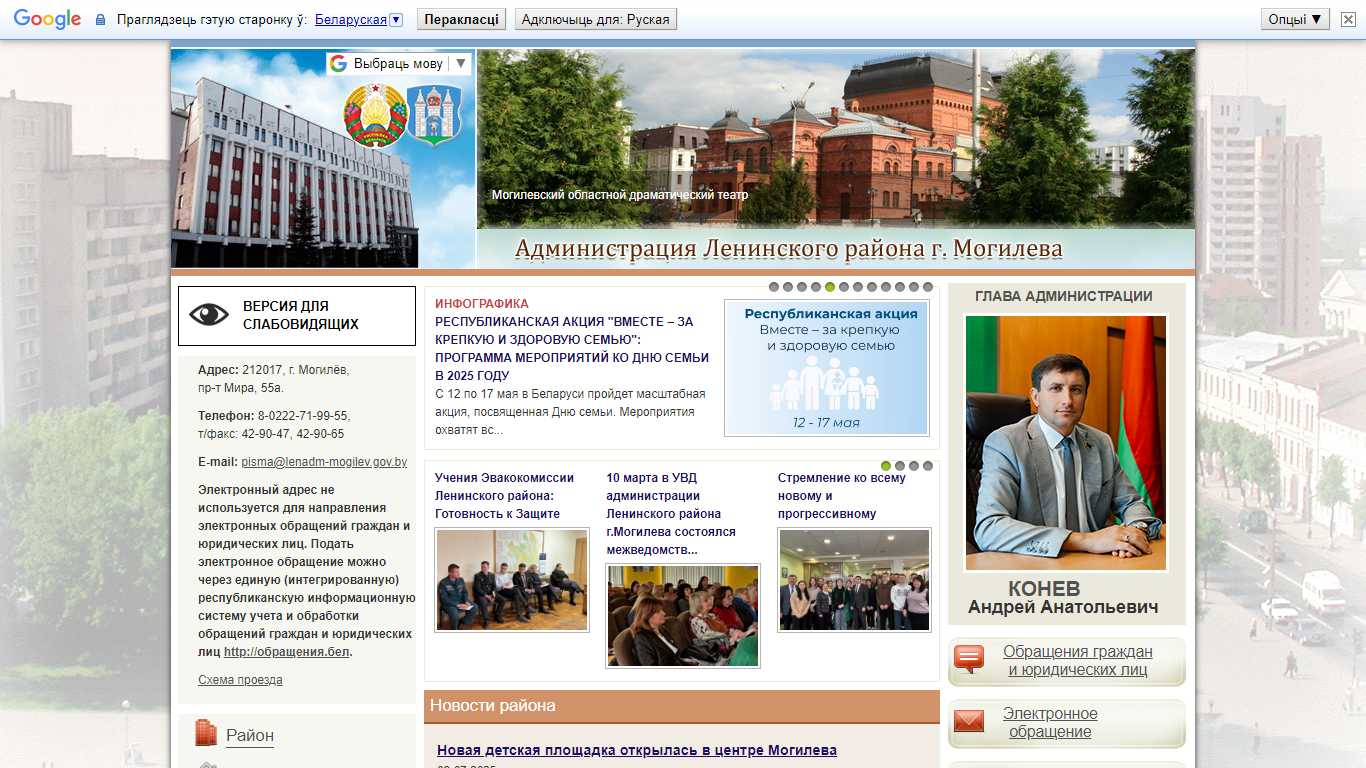Image resolution: width=1366 pixels, height=768 pixels.
Task: Click the ГЛАВА АДМИНИСТРАЦИИ heading
Action: click(x=1064, y=296)
